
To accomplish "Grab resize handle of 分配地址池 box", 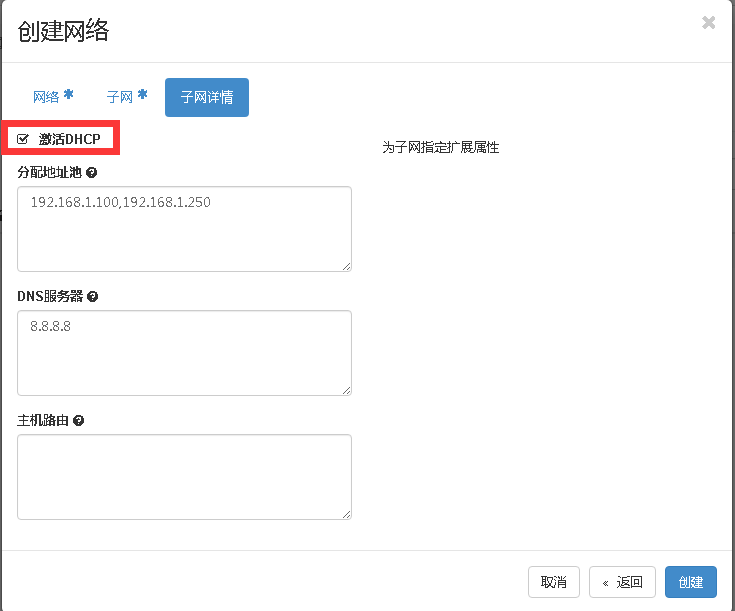I will [x=346, y=266].
